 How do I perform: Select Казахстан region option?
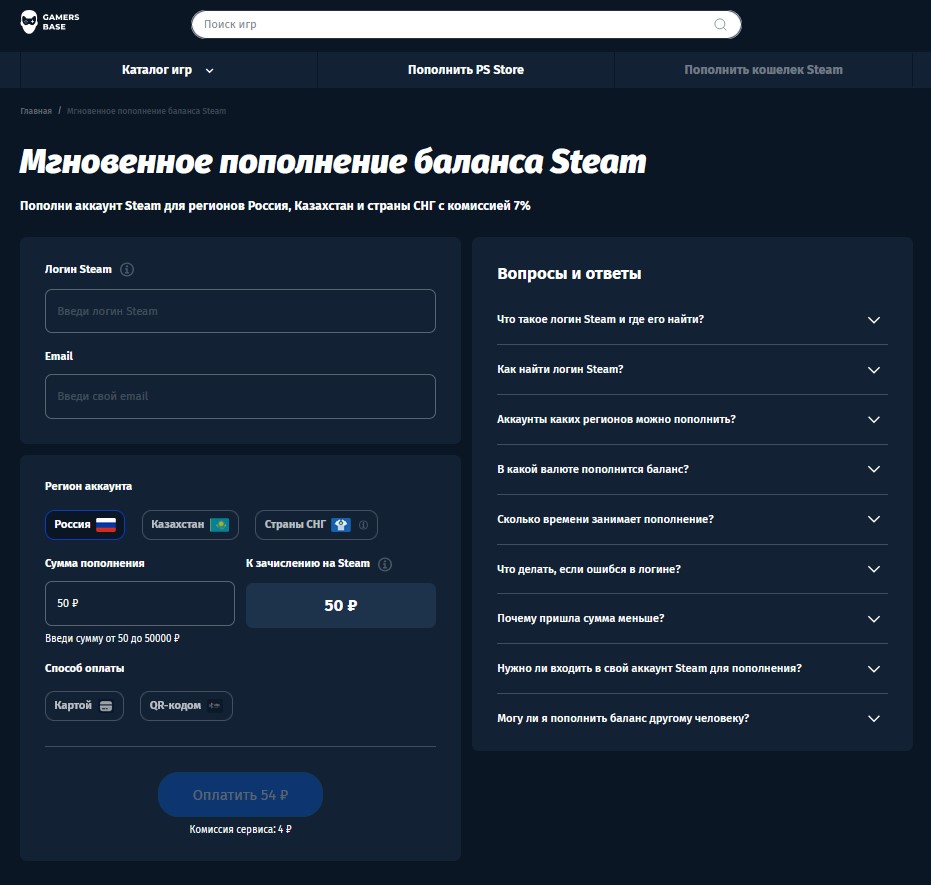[190, 525]
